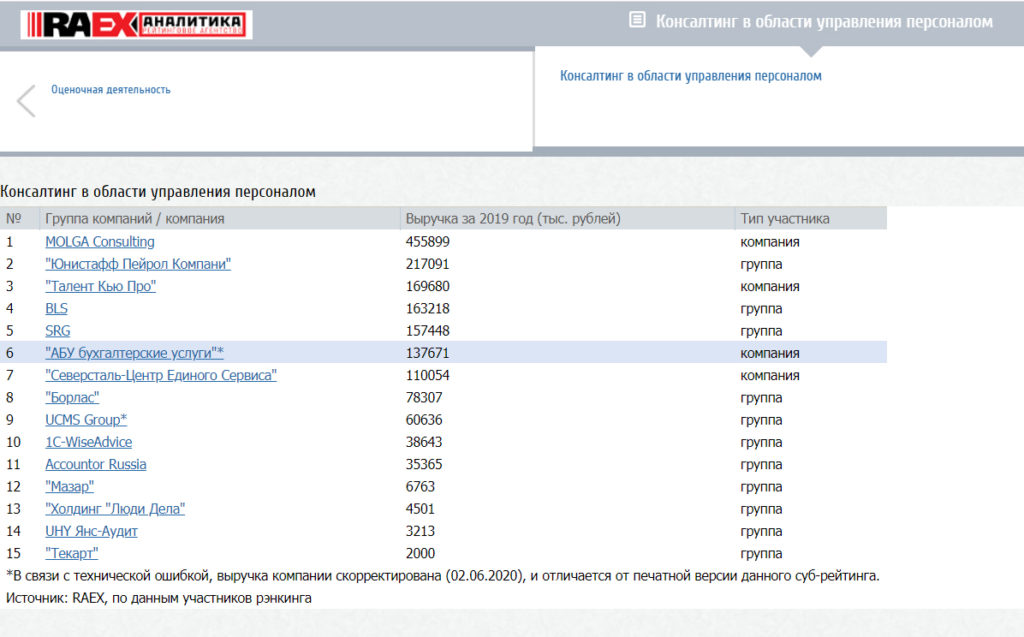Click the list icon beside header title
This screenshot has height=637, width=1024.
pos(637,20)
